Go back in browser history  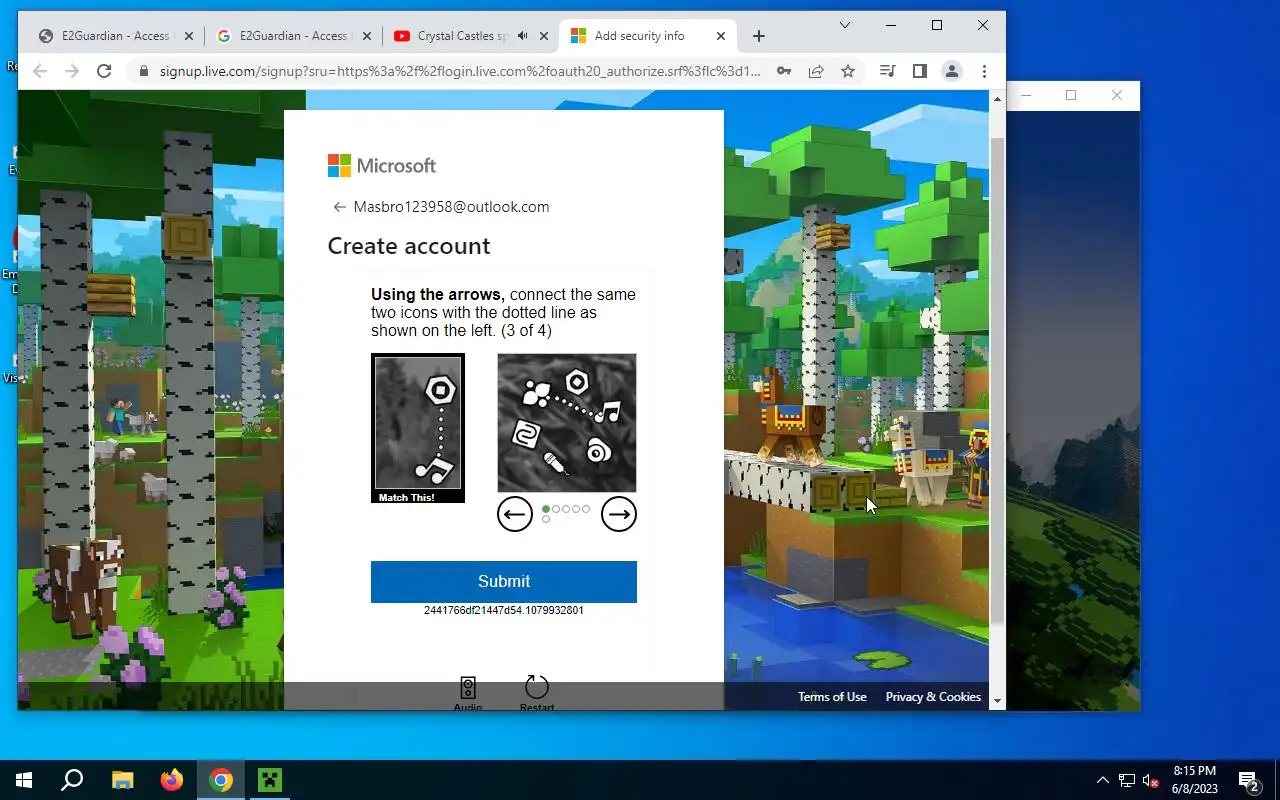tap(40, 71)
